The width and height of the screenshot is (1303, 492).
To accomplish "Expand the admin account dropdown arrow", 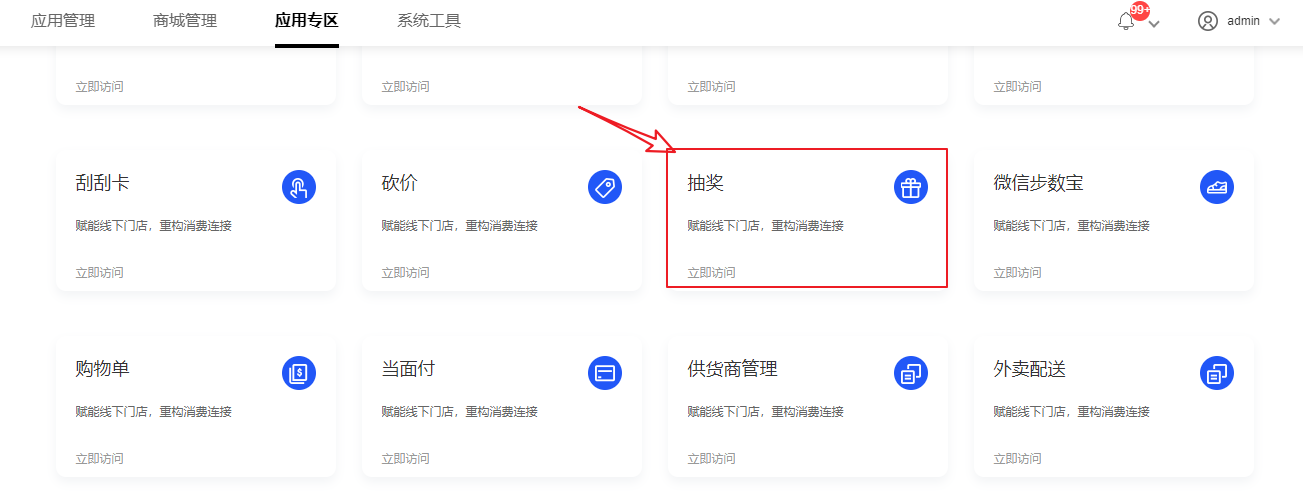I will 1274,21.
